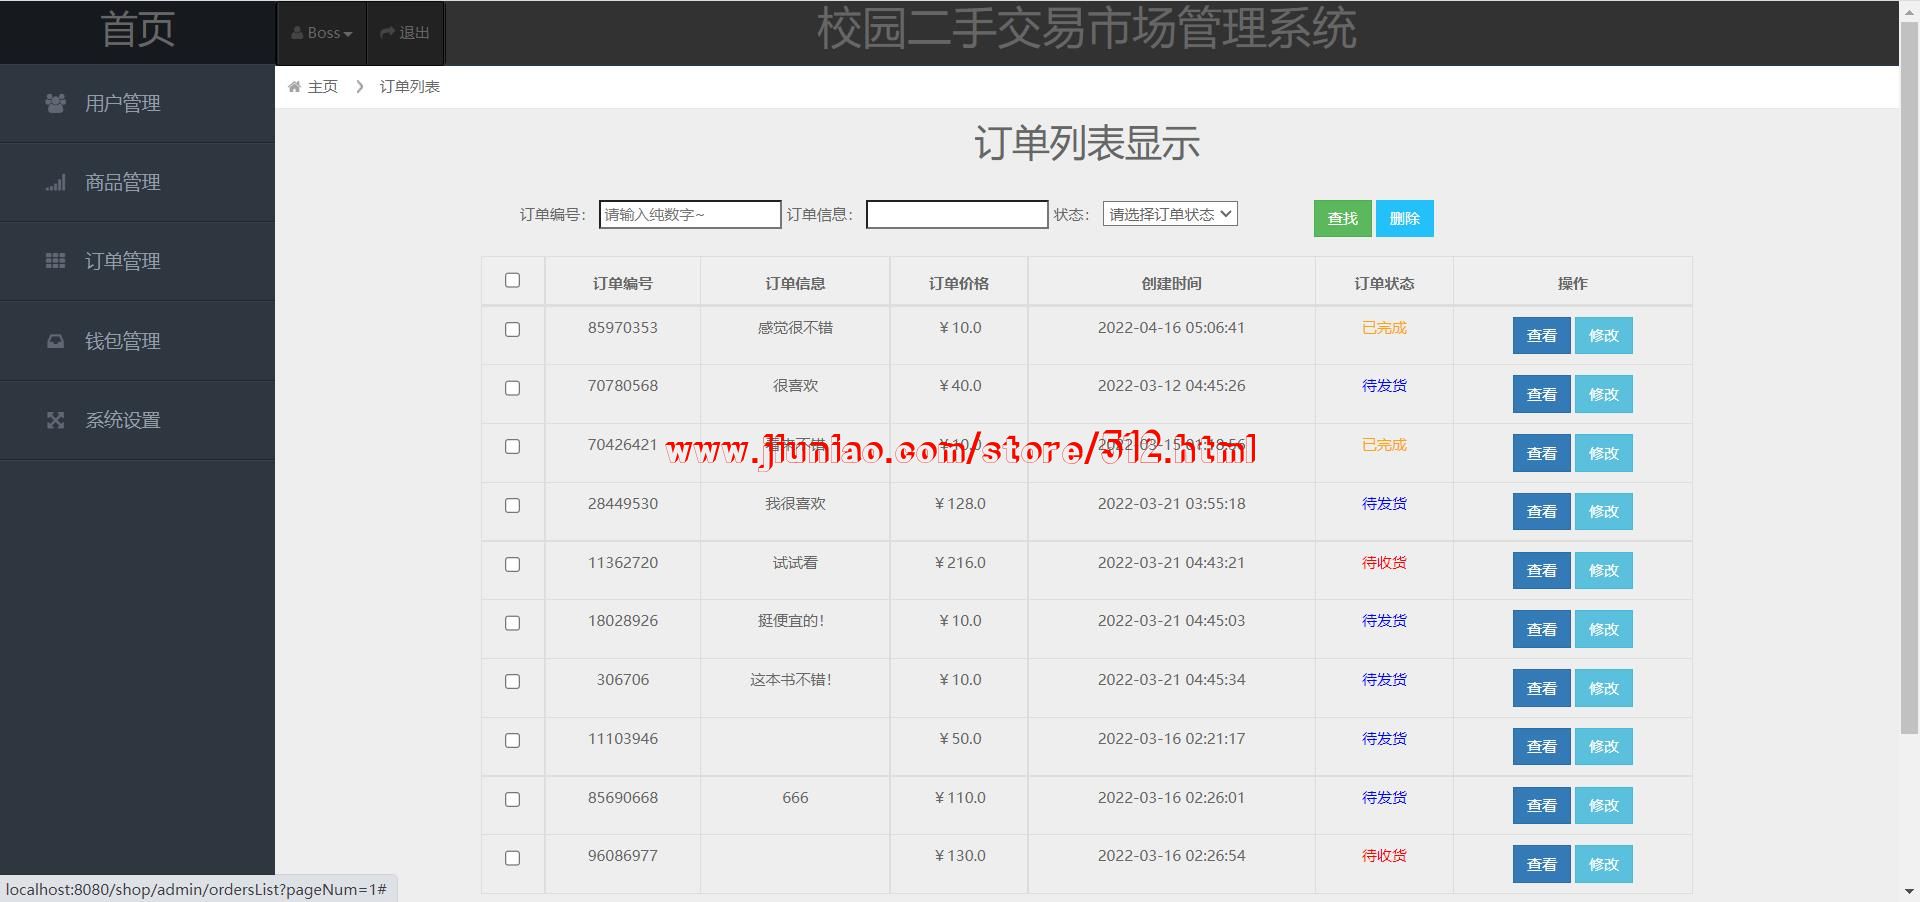Image resolution: width=1920 pixels, height=902 pixels.
Task: Select the checkbox for order 11362720
Action: (513, 564)
